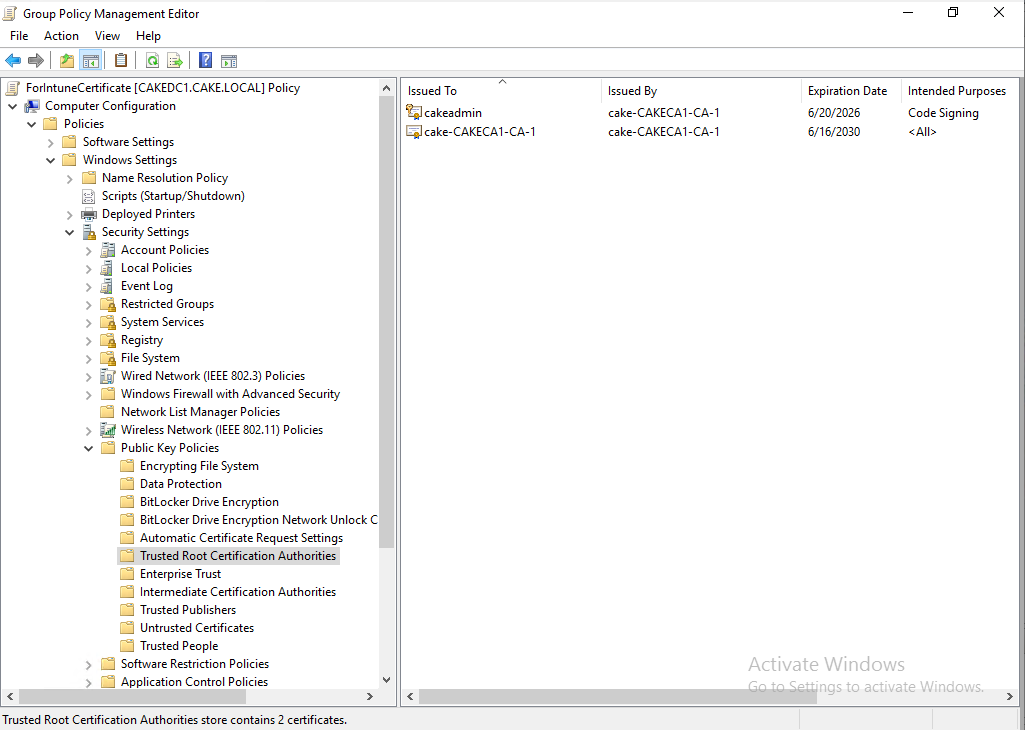Click the cake-CAKECA1-CA-1 certificate row icon

(x=414, y=131)
